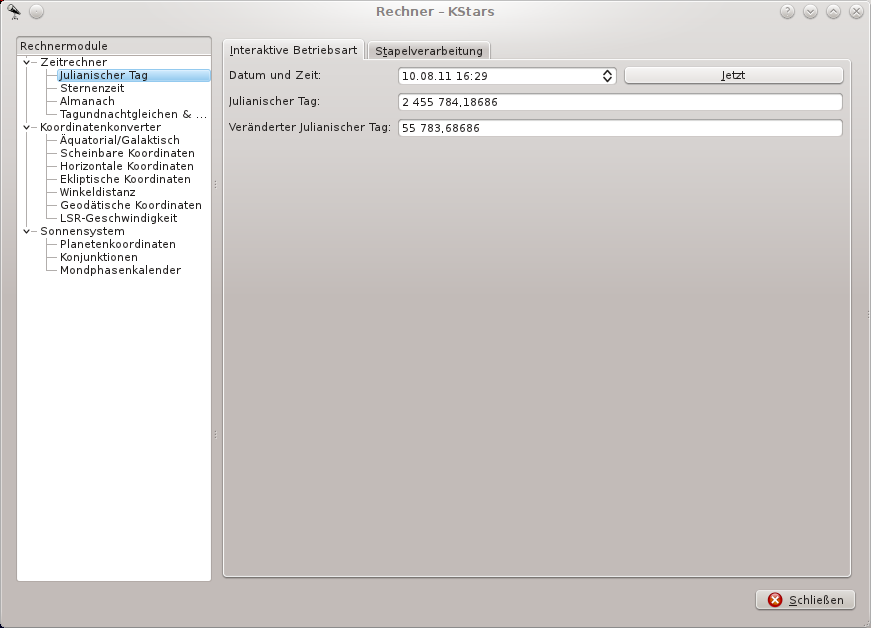Open the date and time spinner arrows
This screenshot has width=871, height=628.
pos(607,75)
